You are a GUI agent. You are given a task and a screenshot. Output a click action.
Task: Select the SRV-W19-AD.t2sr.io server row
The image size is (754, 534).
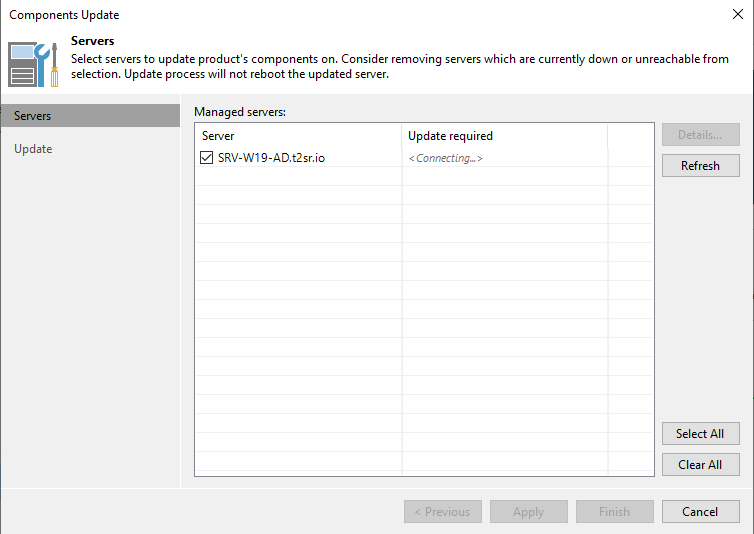(424, 158)
